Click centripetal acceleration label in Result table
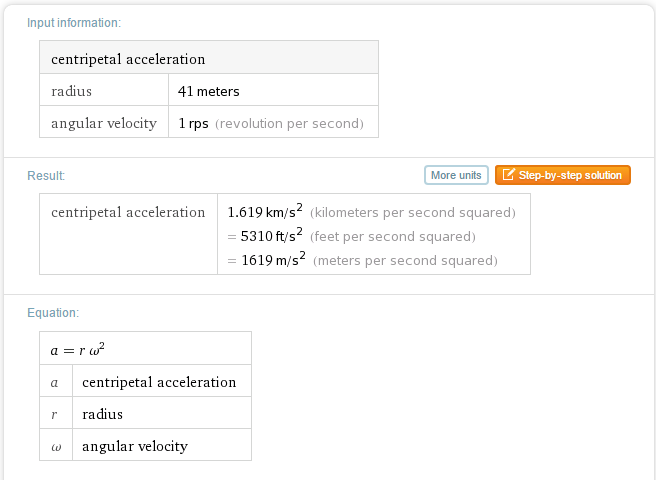 pyautogui.click(x=128, y=212)
